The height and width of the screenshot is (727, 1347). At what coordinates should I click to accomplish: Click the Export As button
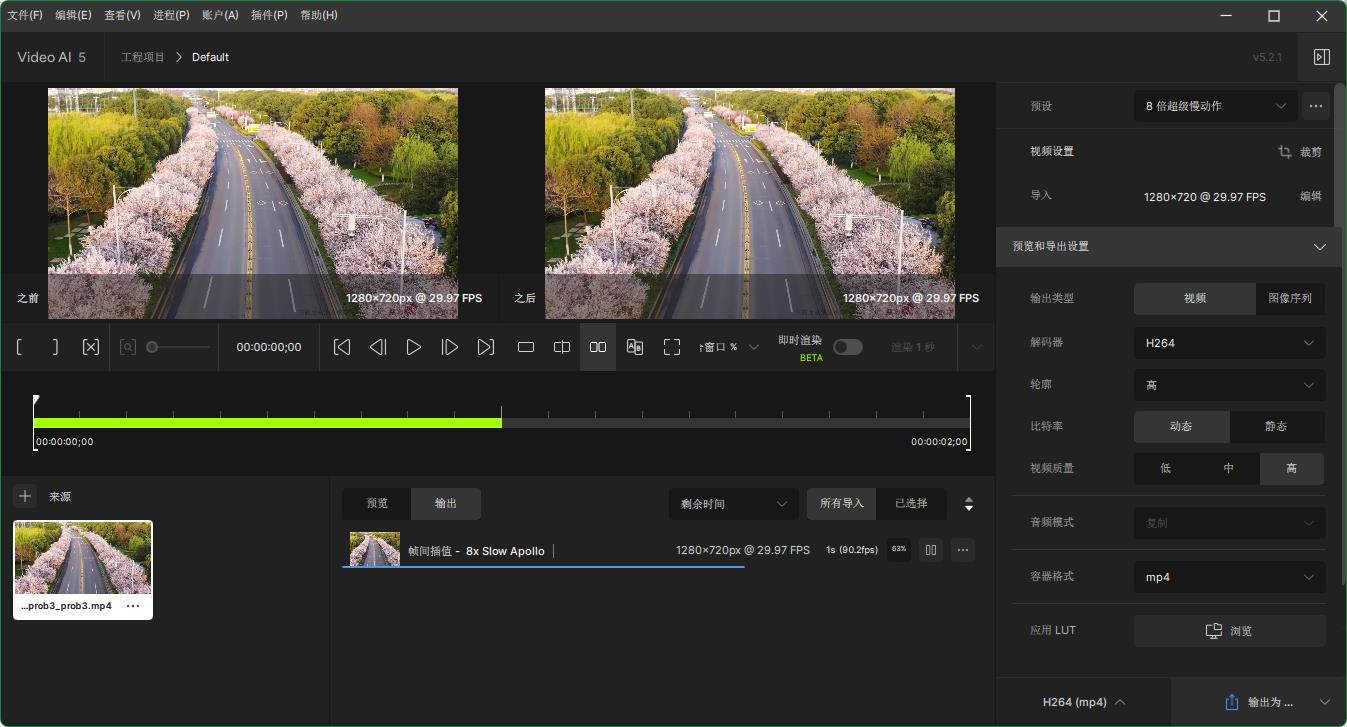coord(1260,702)
